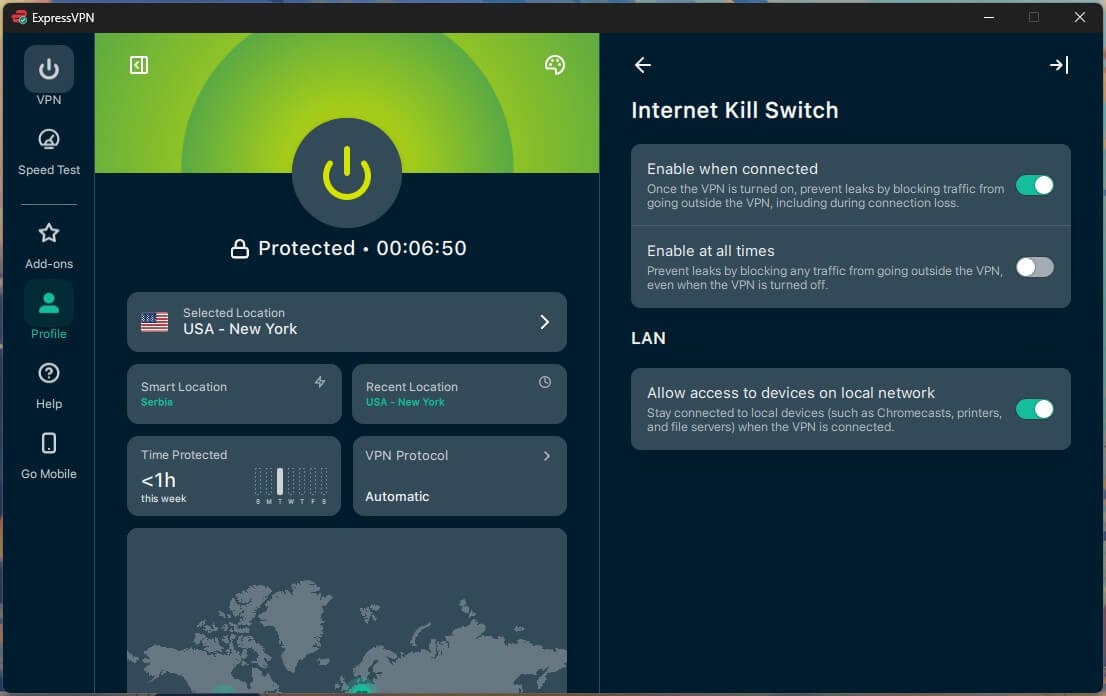Turn on Enable at all times
Image resolution: width=1106 pixels, height=696 pixels.
1034,267
